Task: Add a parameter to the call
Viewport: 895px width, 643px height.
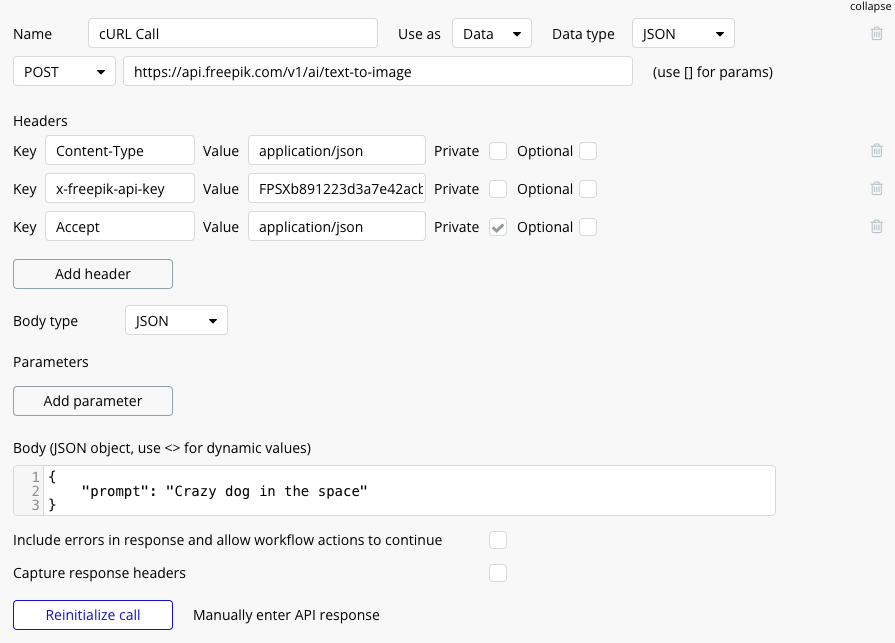Action: [92, 400]
